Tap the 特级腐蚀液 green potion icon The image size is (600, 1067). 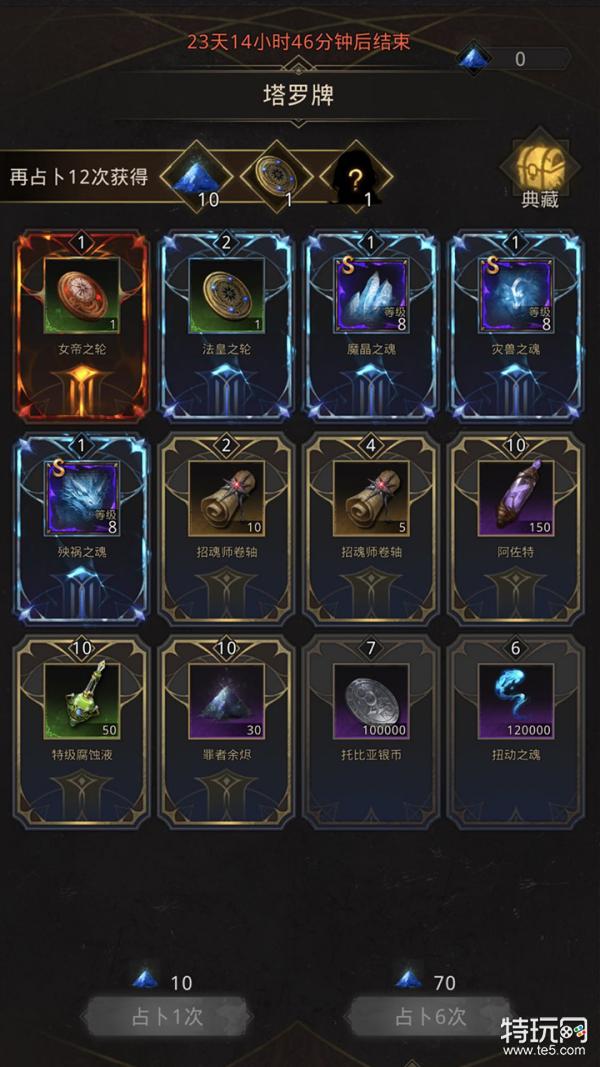click(82, 702)
